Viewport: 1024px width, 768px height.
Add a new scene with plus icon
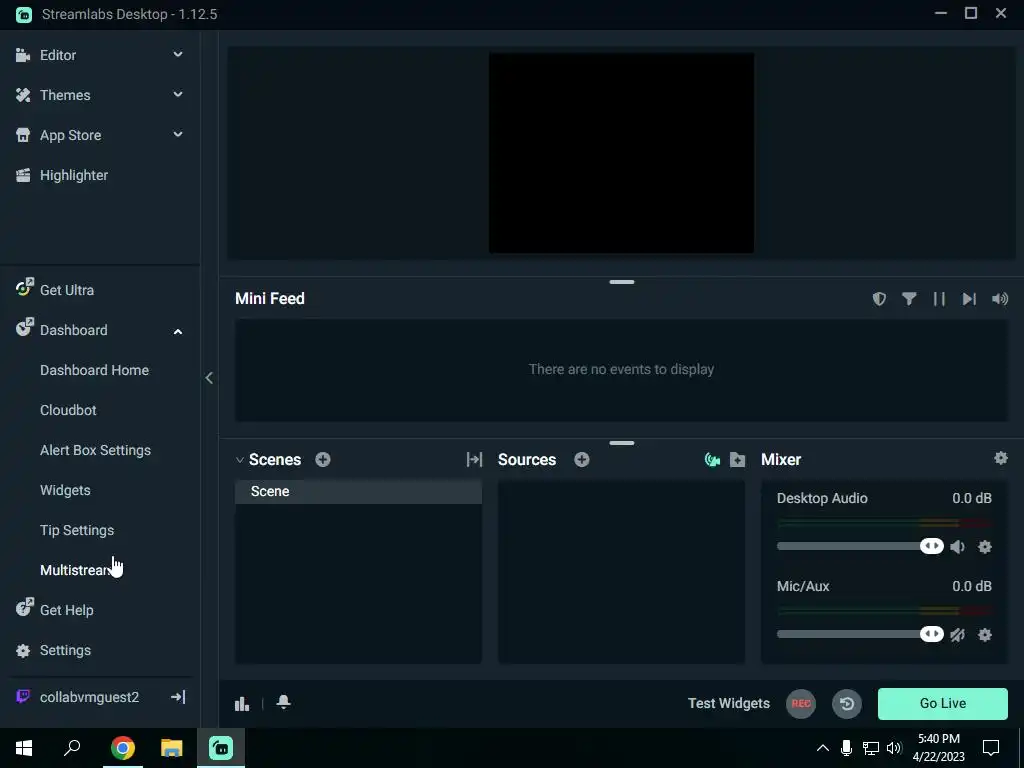click(x=323, y=460)
